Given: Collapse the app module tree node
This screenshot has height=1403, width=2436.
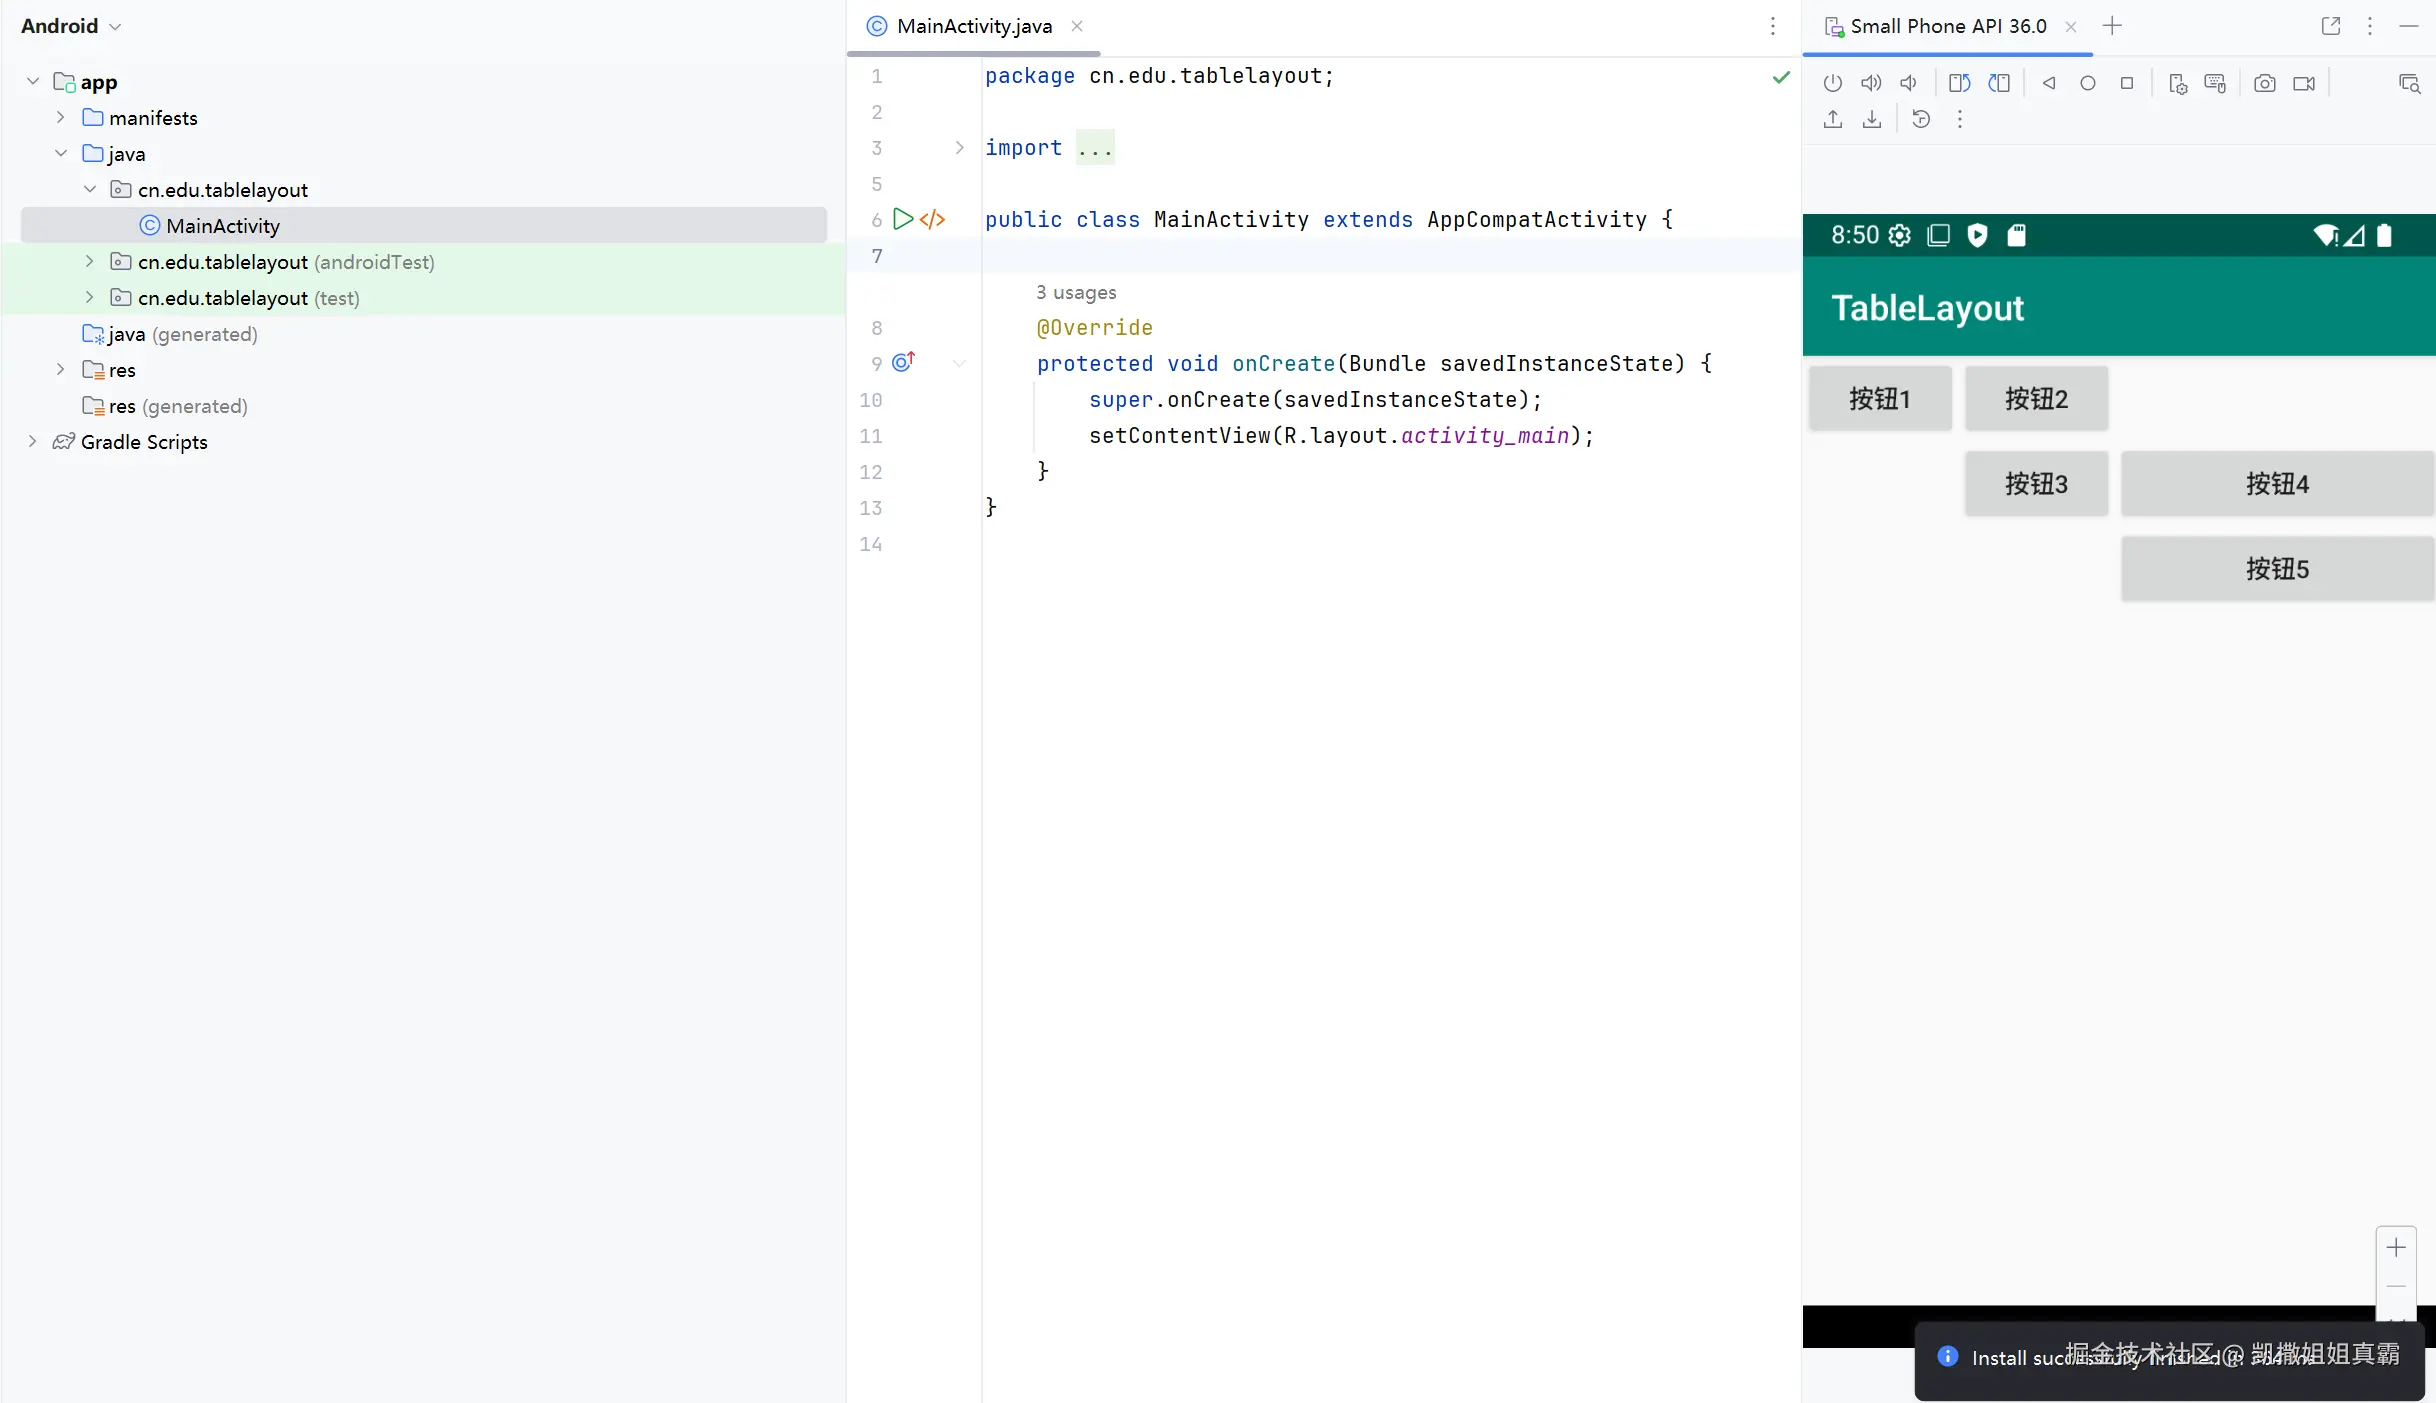Looking at the screenshot, I should coord(33,81).
